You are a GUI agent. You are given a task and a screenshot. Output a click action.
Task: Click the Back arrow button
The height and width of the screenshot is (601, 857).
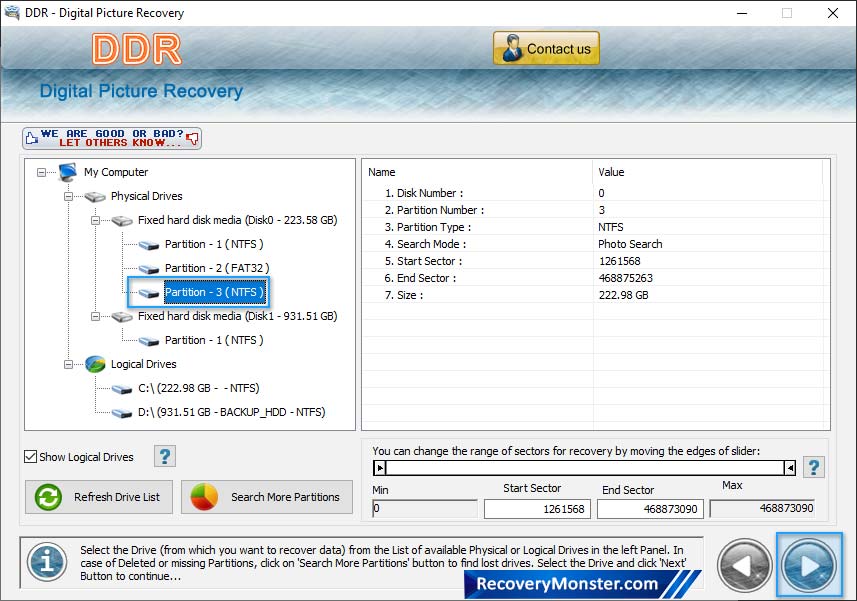tap(744, 565)
